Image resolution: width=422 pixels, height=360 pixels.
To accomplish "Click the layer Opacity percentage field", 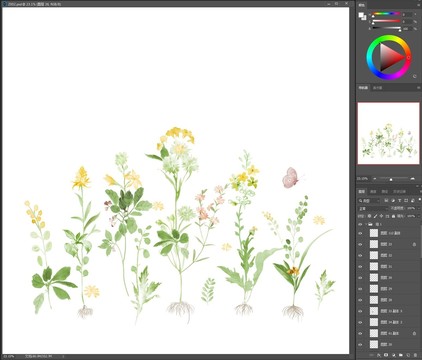I will coord(411,208).
